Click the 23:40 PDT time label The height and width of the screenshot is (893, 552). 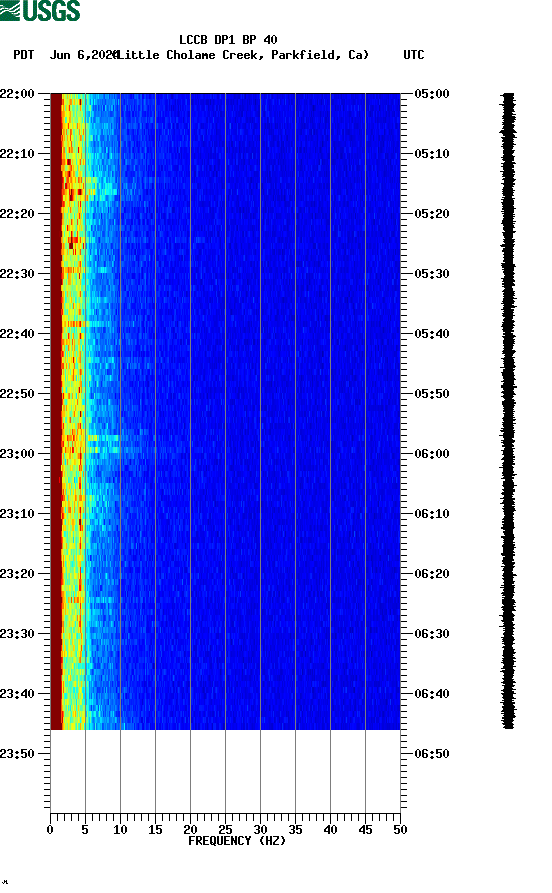pyautogui.click(x=17, y=694)
